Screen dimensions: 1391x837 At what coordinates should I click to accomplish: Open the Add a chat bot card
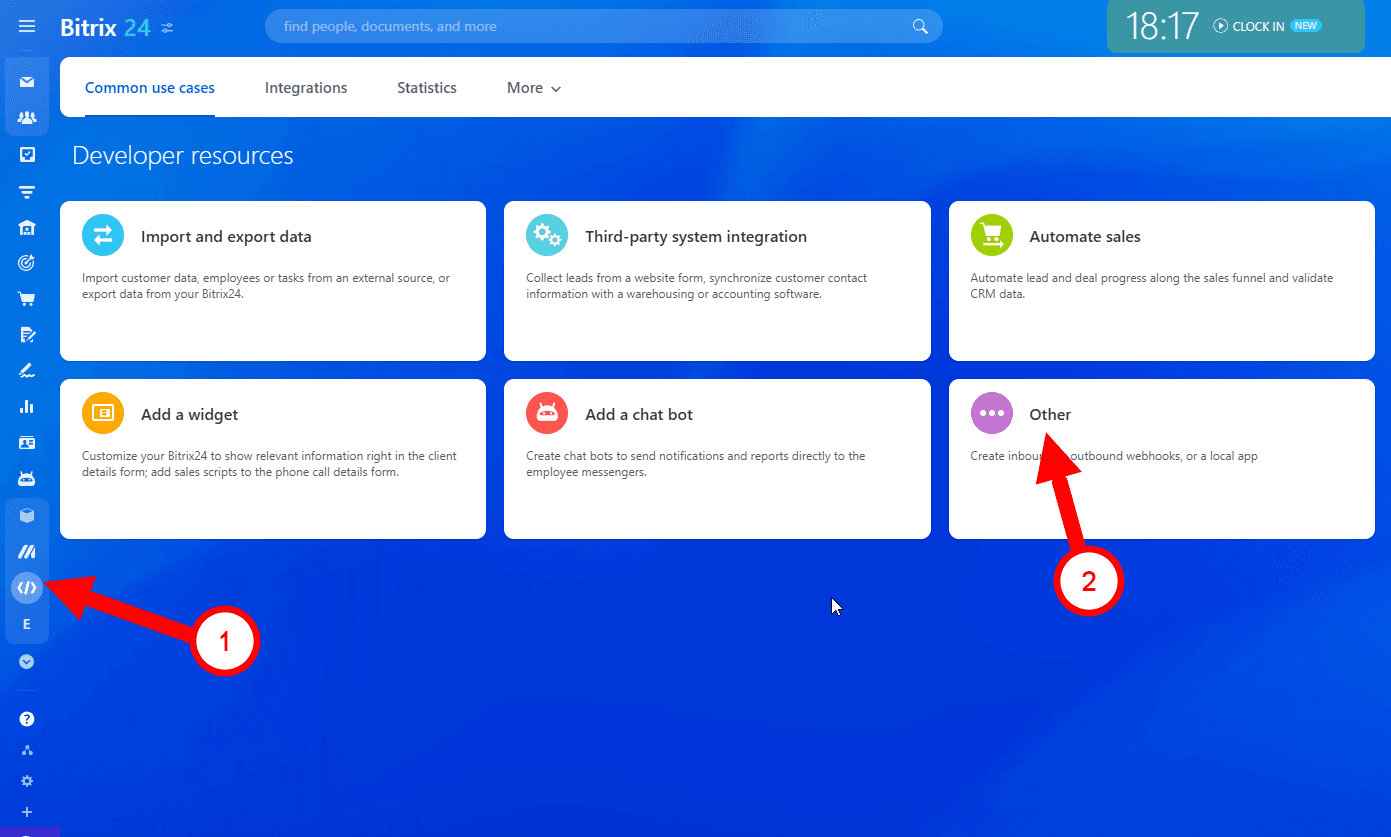coord(717,459)
